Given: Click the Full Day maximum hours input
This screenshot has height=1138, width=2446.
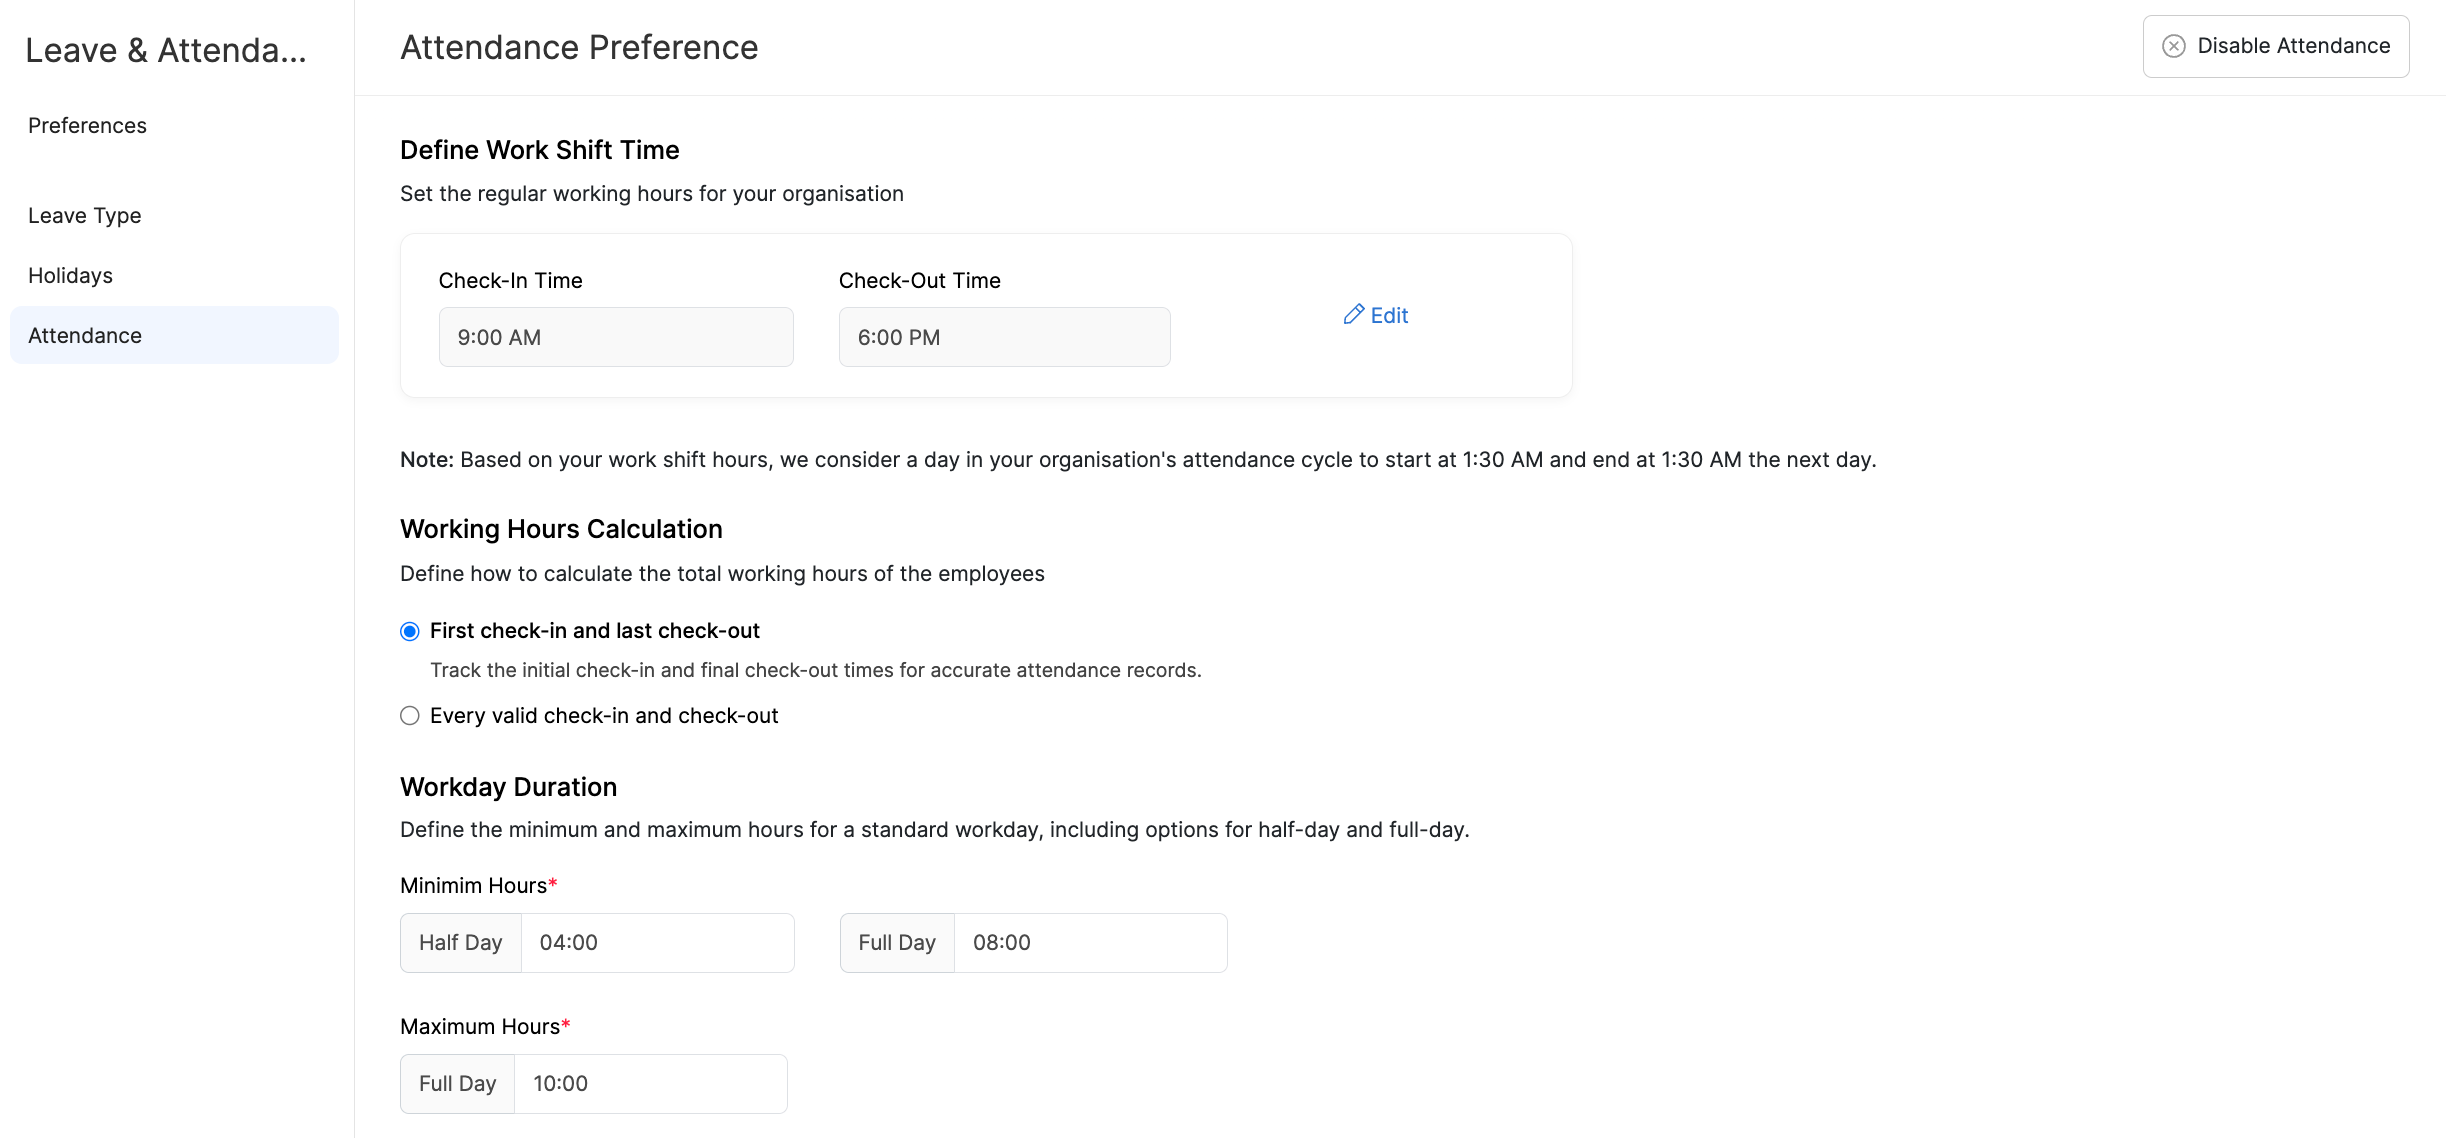Looking at the screenshot, I should (x=649, y=1084).
